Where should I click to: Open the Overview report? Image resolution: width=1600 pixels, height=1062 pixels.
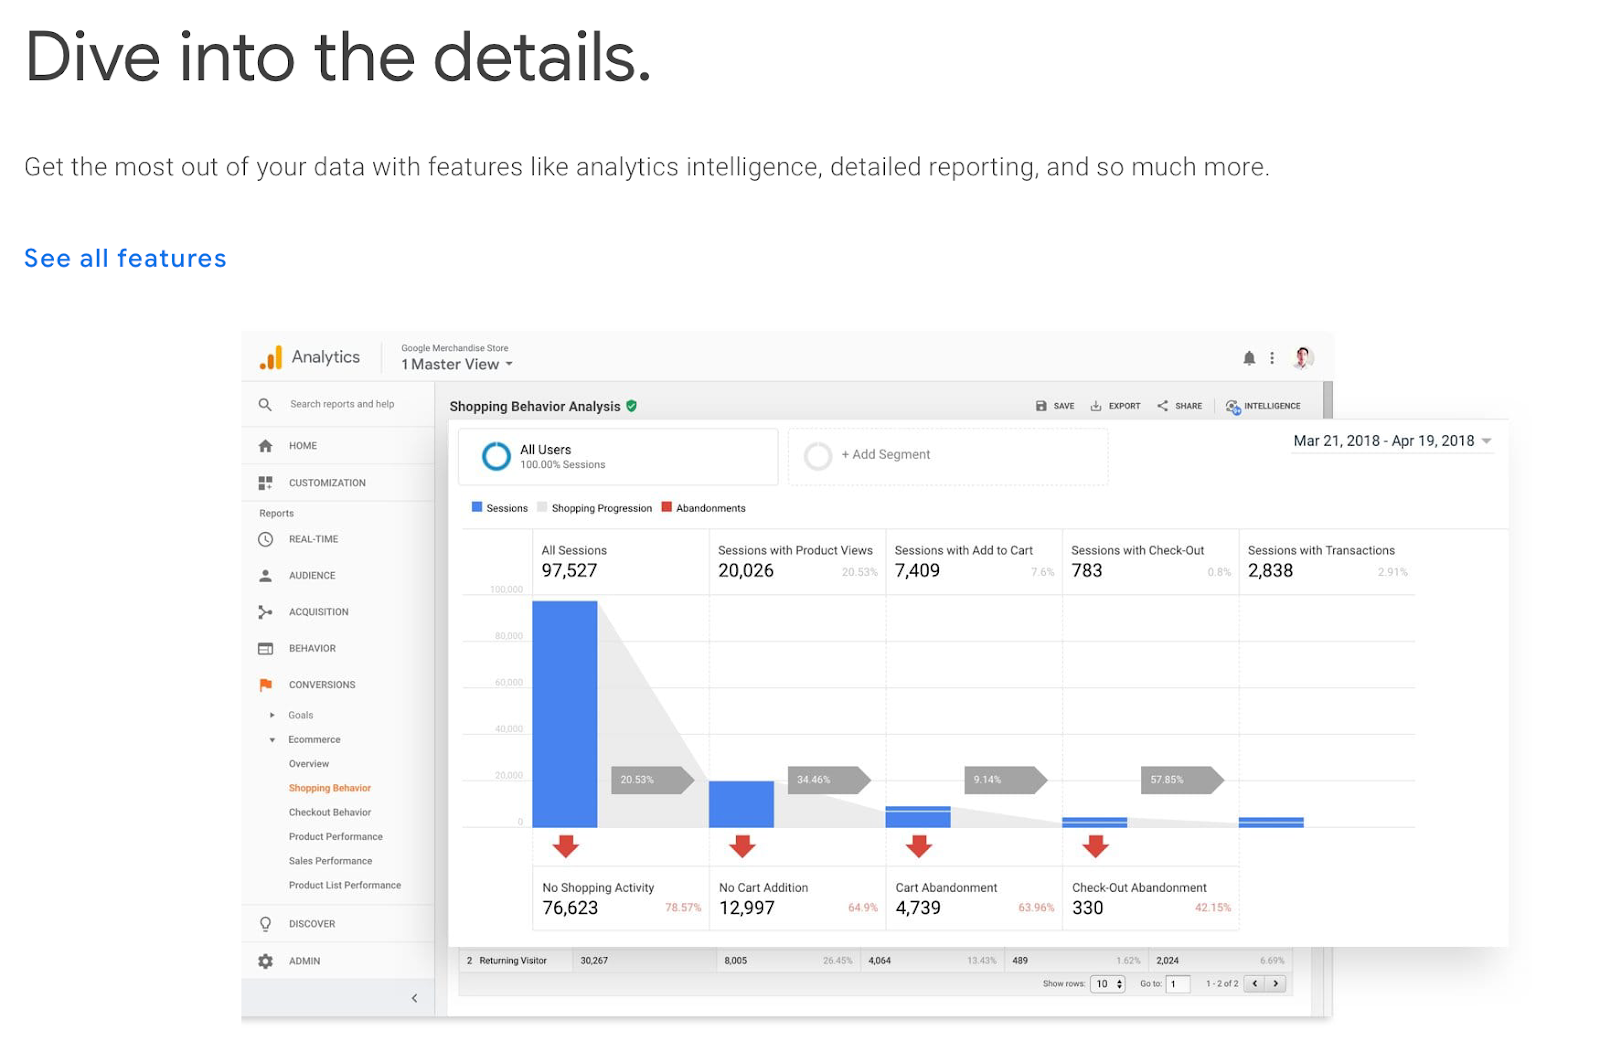(x=309, y=764)
